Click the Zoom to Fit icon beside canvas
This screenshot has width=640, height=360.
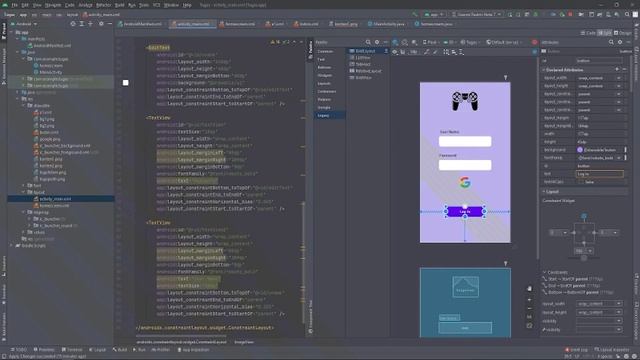click(x=529, y=326)
